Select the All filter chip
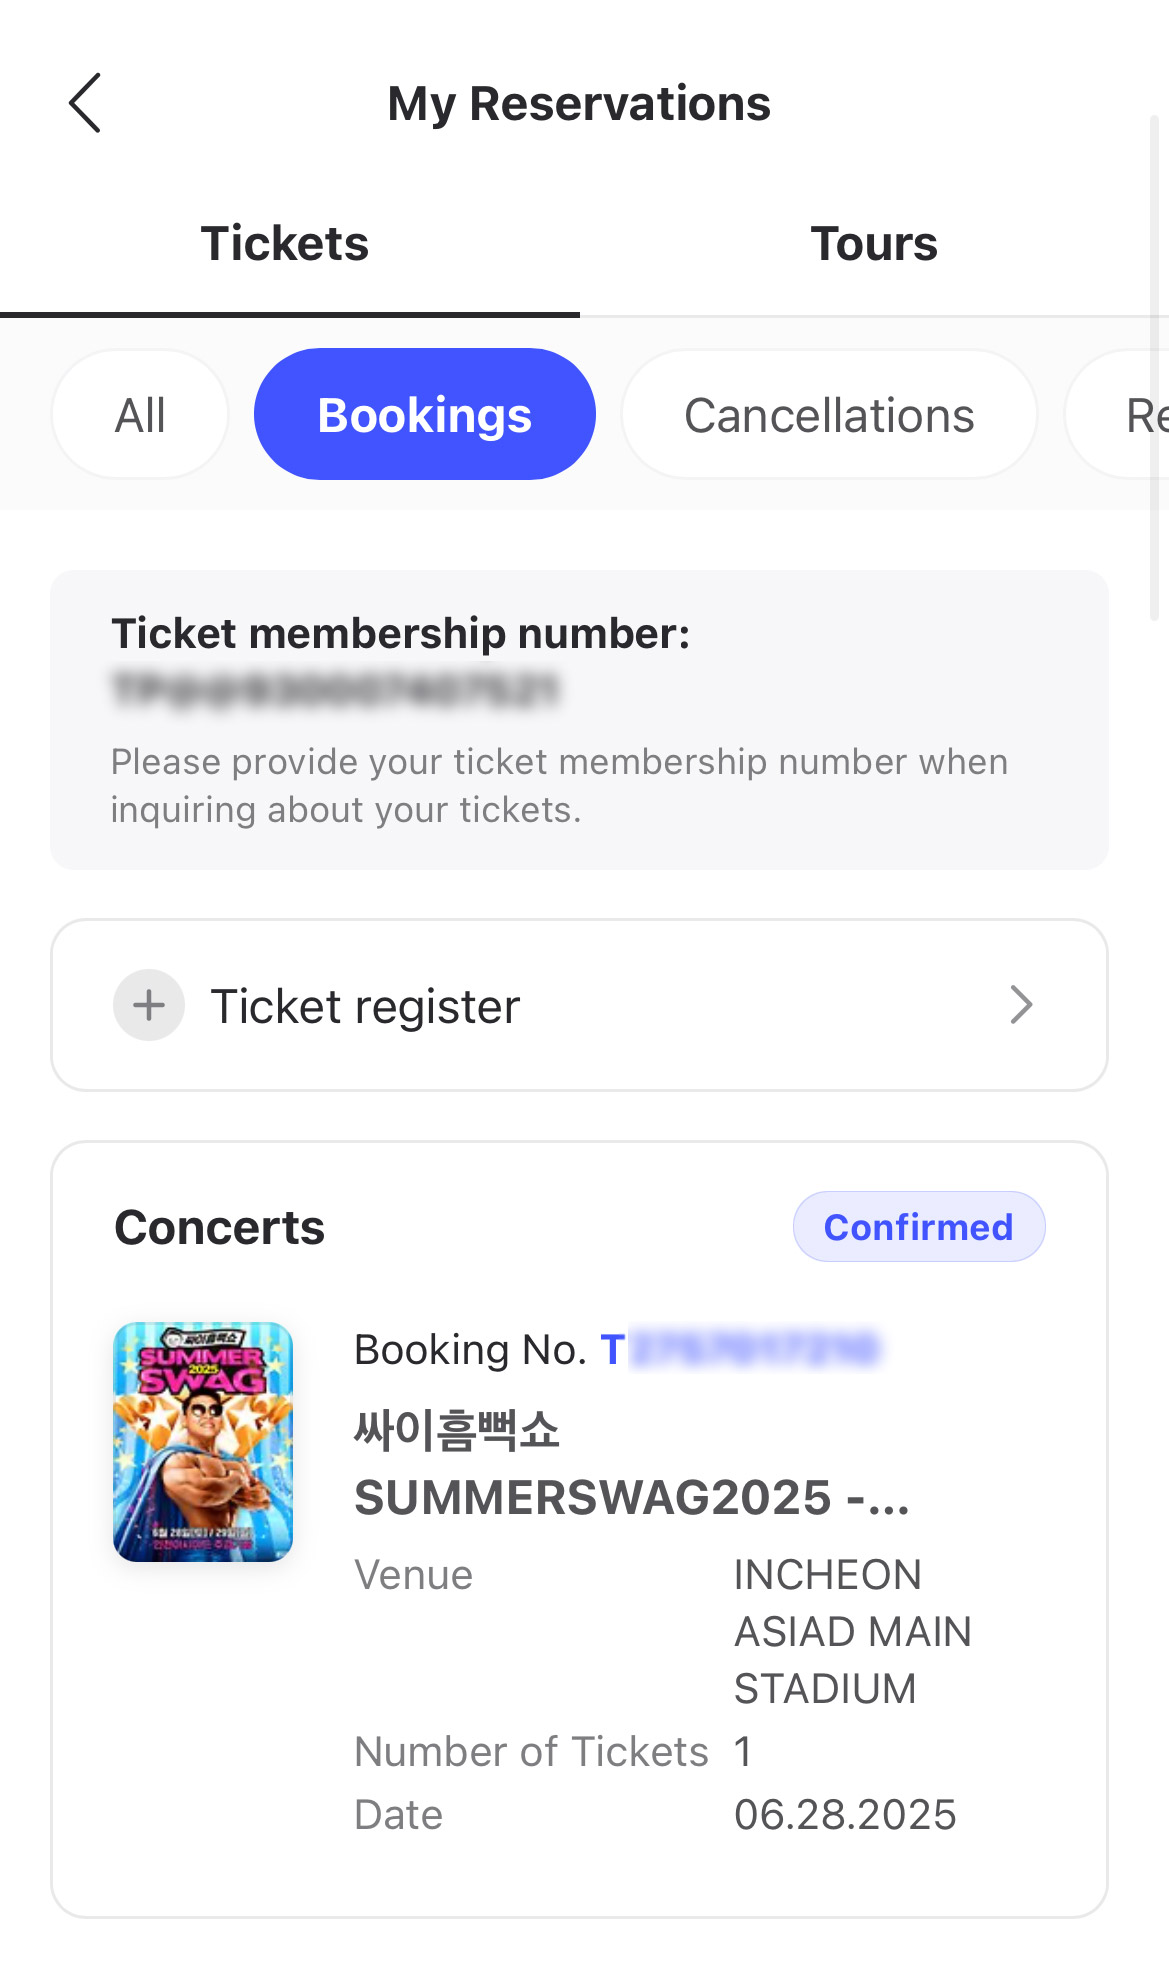The width and height of the screenshot is (1169, 1977). point(140,415)
